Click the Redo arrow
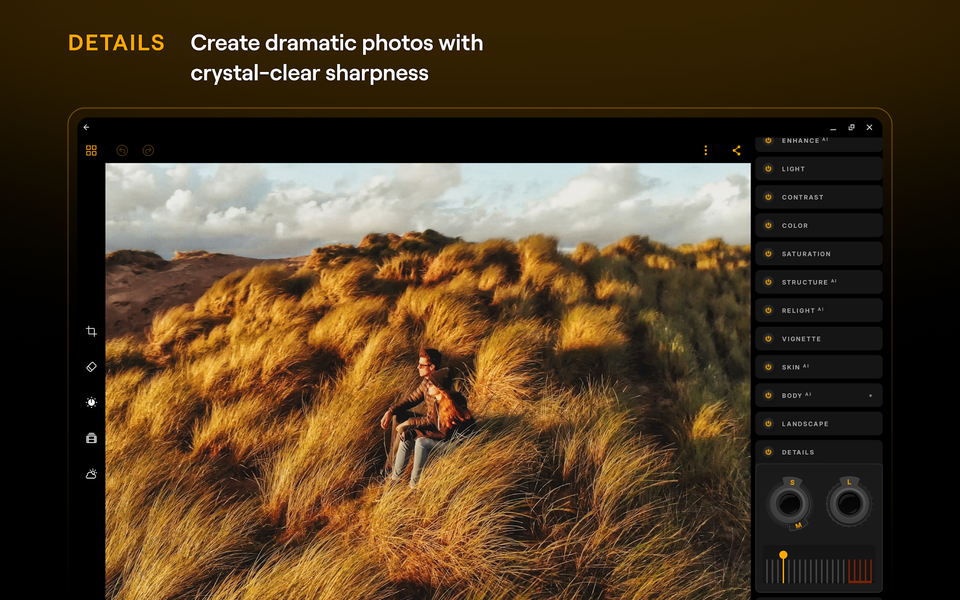The height and width of the screenshot is (600, 960). coord(147,150)
